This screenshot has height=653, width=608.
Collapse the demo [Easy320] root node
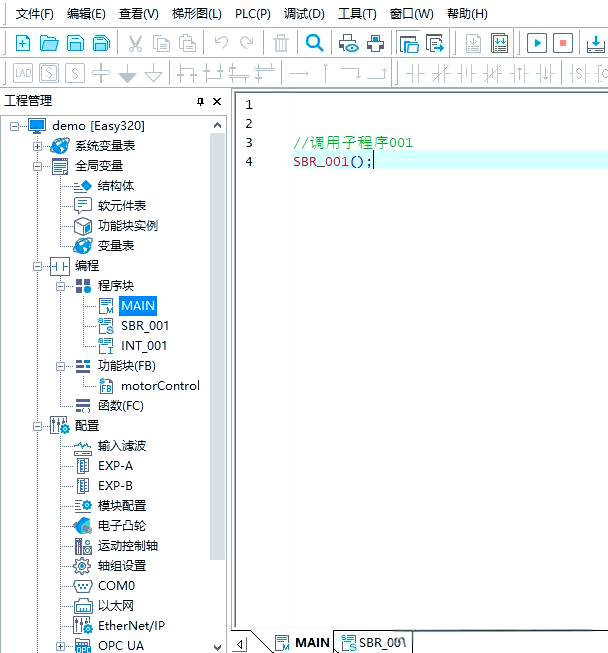15,126
